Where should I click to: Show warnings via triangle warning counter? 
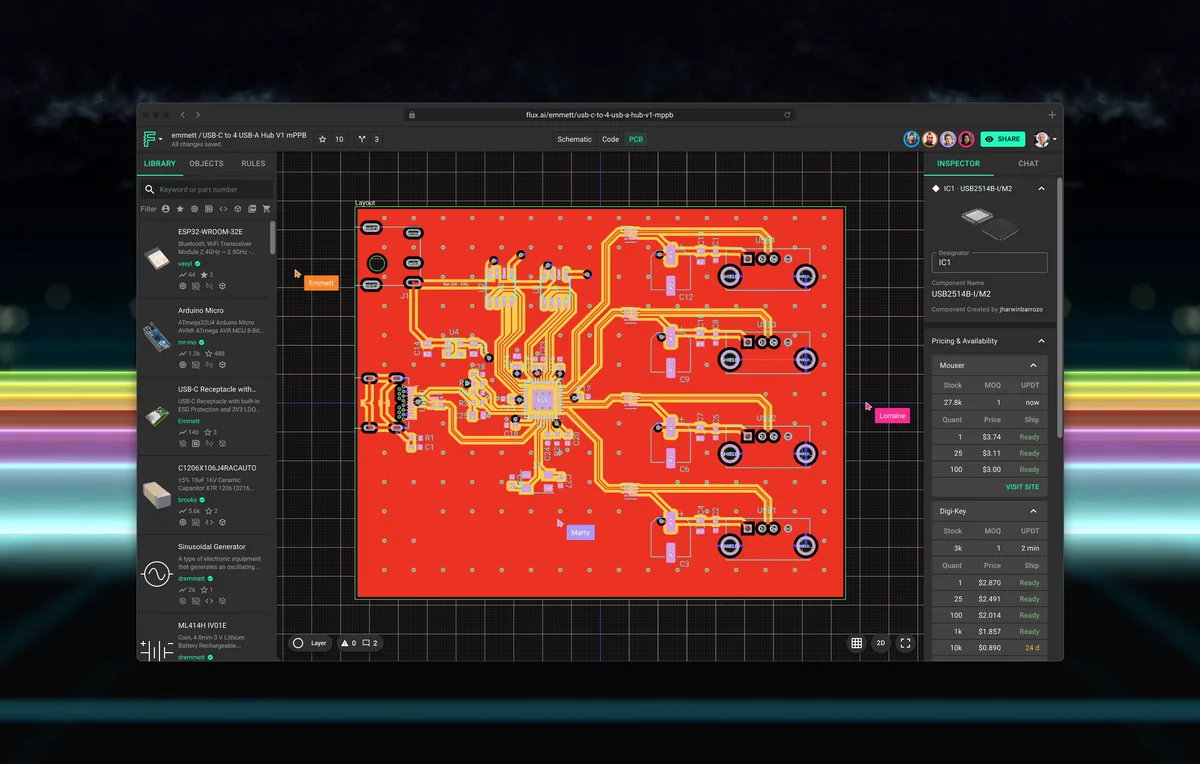point(349,643)
